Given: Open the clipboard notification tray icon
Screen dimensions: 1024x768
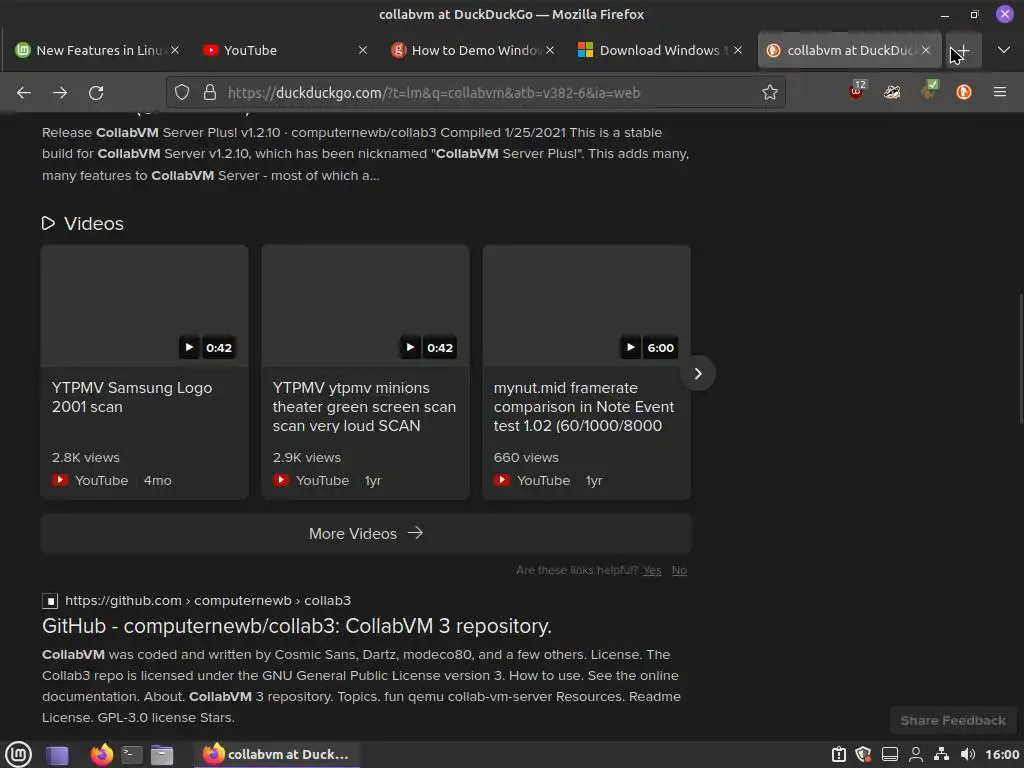Looking at the screenshot, I should pos(839,754).
